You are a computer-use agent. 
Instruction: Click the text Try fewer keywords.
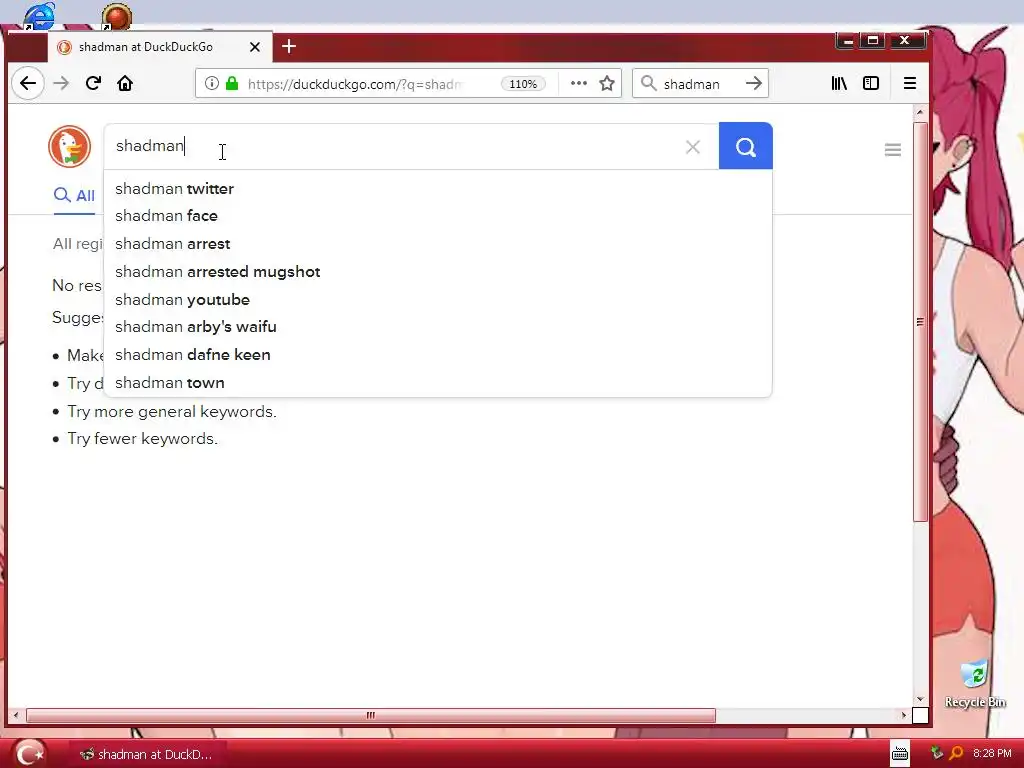142,438
